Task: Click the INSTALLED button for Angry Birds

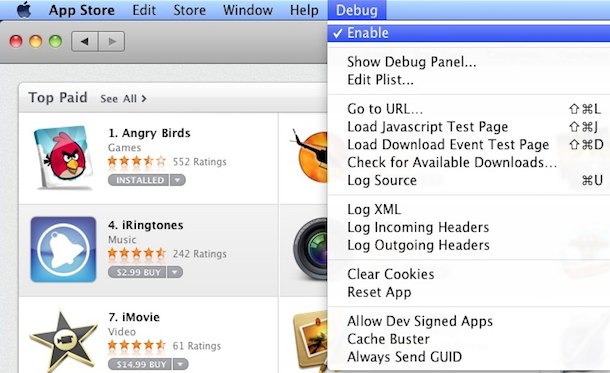Action: 138,180
